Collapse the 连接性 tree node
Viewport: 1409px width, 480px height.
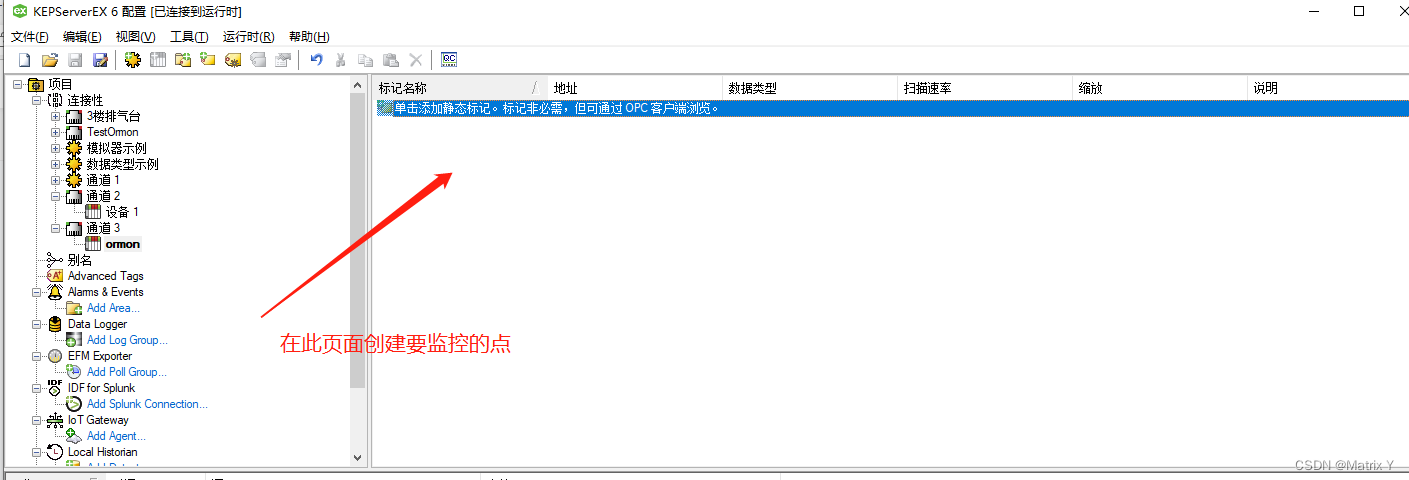(37, 100)
